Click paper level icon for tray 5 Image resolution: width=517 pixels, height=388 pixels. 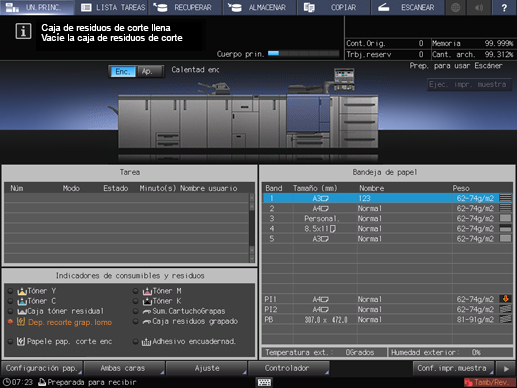tap(505, 239)
